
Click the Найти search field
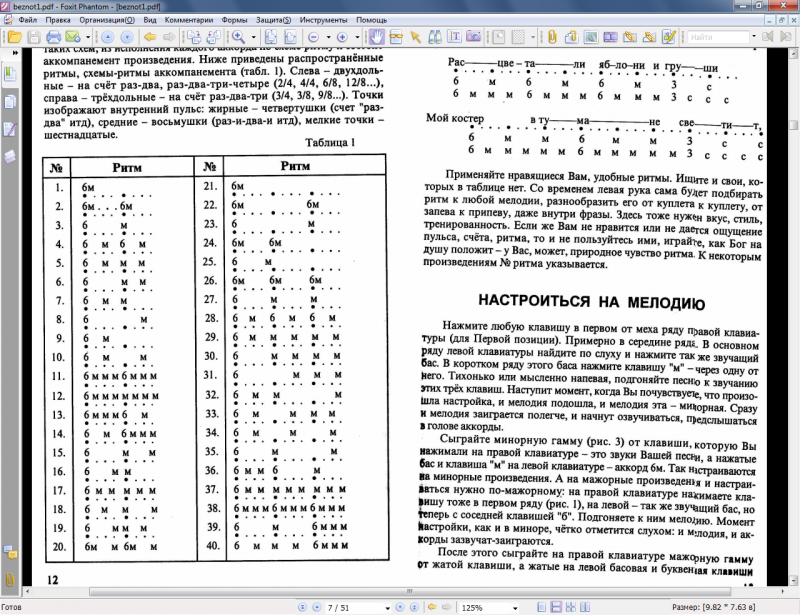718,37
